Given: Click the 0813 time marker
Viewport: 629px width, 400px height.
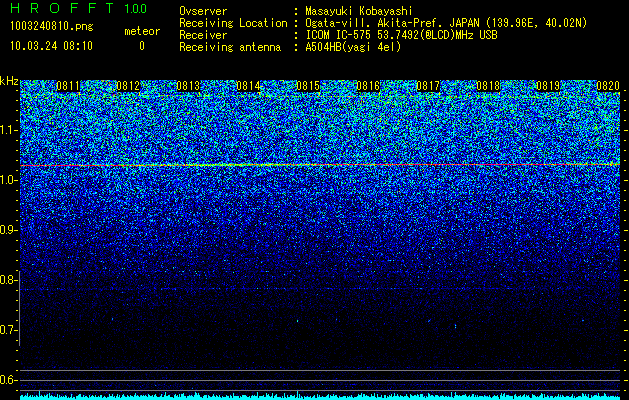Looking at the screenshot, I should 188,86.
